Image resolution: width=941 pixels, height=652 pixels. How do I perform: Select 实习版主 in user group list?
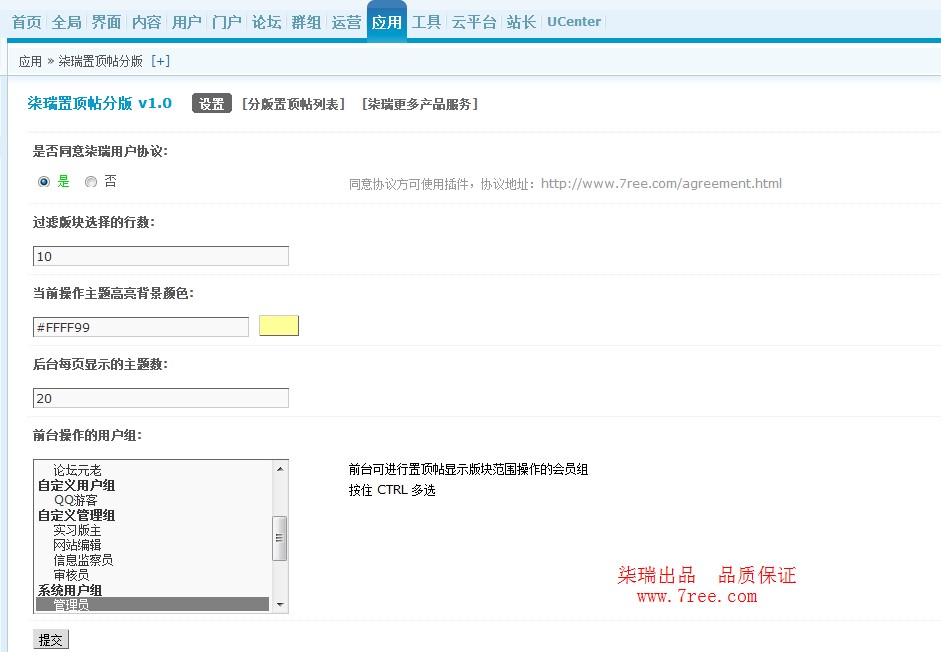pyautogui.click(x=77, y=530)
